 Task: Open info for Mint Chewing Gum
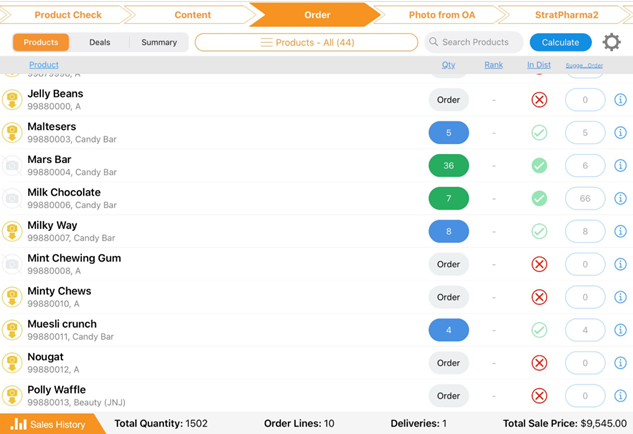(620, 264)
